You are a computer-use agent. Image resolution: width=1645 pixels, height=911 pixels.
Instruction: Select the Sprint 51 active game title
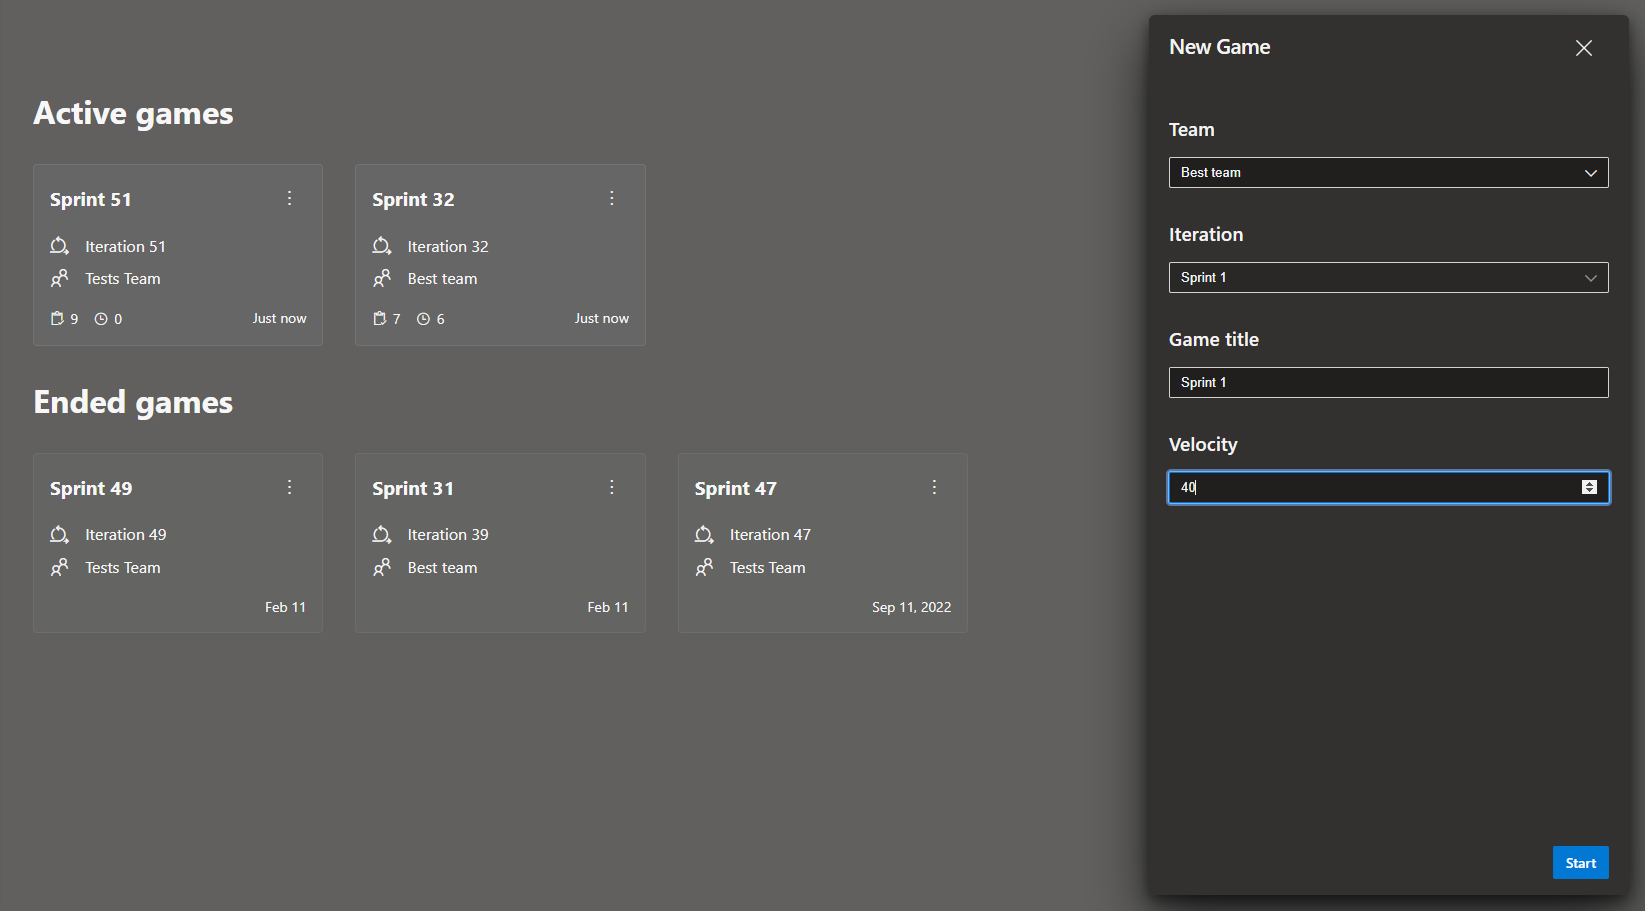tap(90, 198)
